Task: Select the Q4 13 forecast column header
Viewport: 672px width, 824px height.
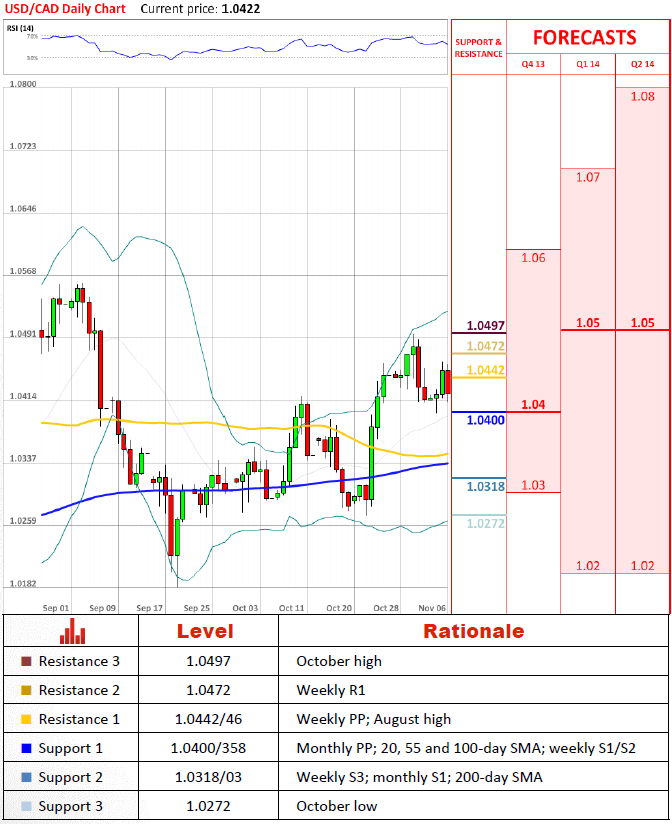Action: [533, 64]
